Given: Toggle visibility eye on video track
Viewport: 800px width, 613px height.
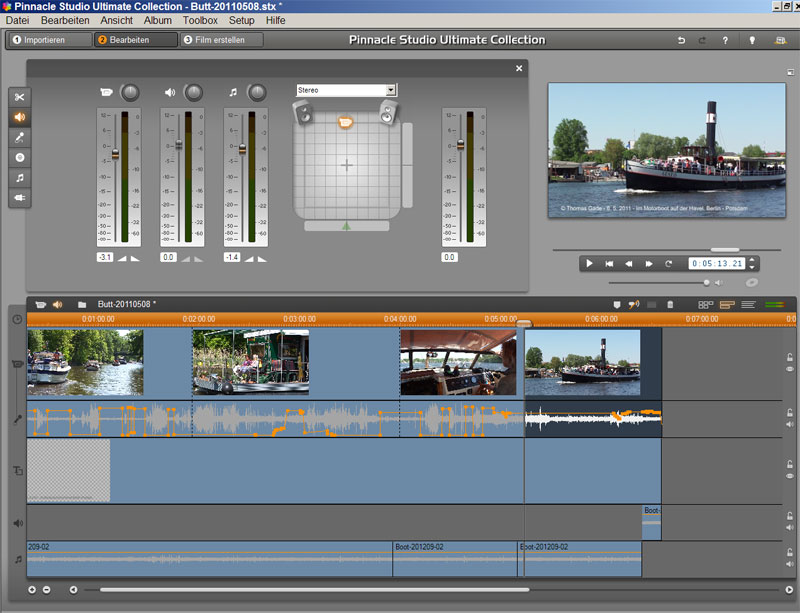Looking at the screenshot, I should [789, 369].
